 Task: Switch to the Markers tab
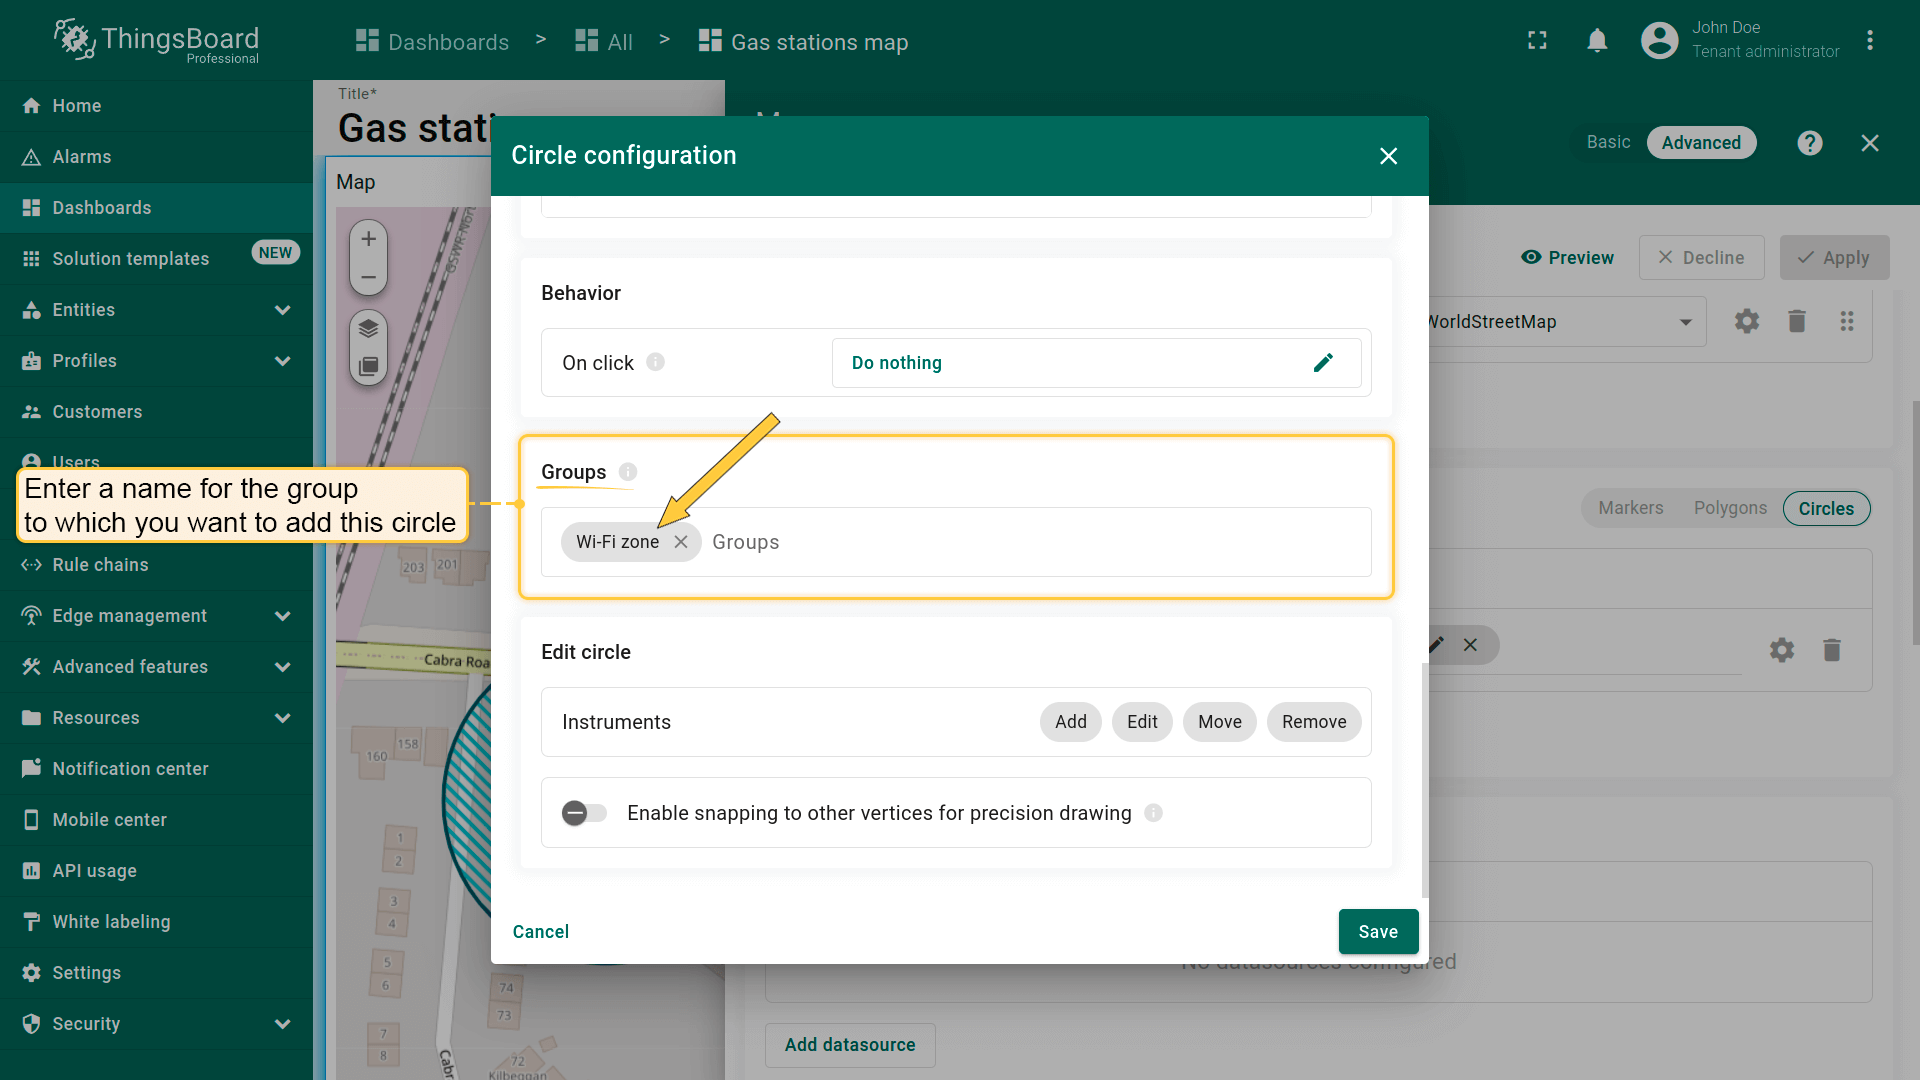[x=1630, y=508]
